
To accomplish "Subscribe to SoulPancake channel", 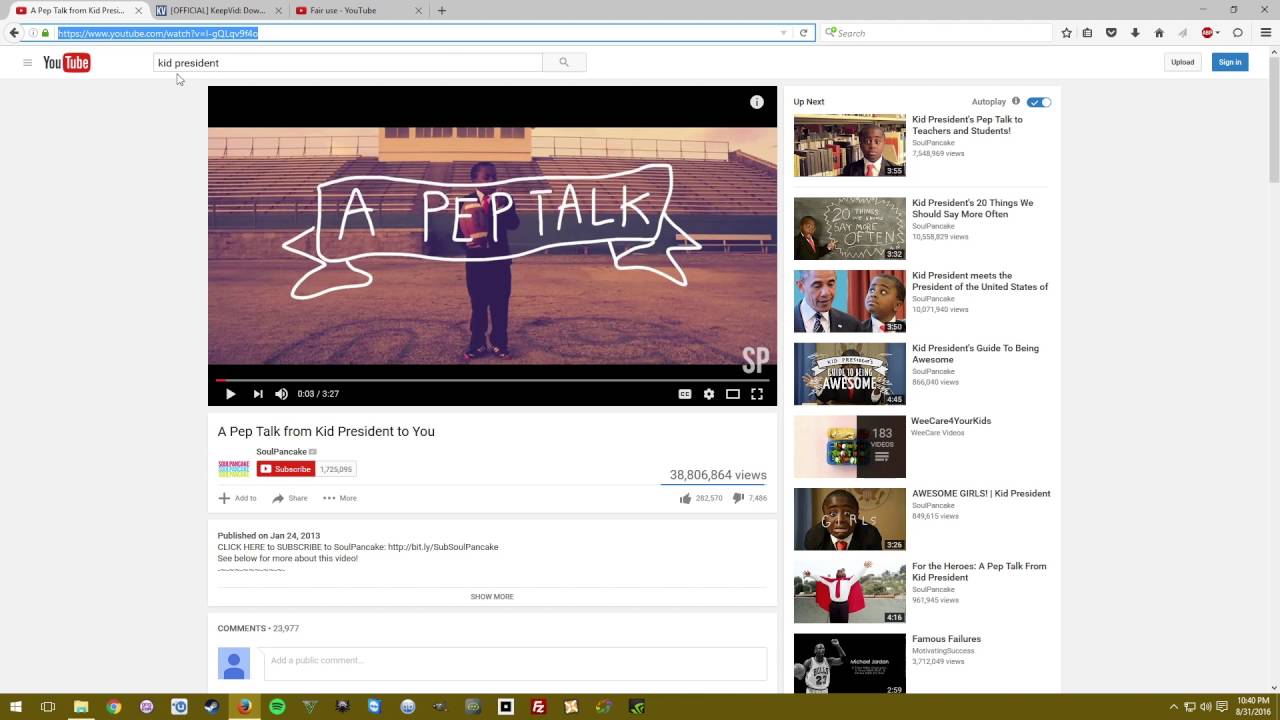I will [286, 469].
